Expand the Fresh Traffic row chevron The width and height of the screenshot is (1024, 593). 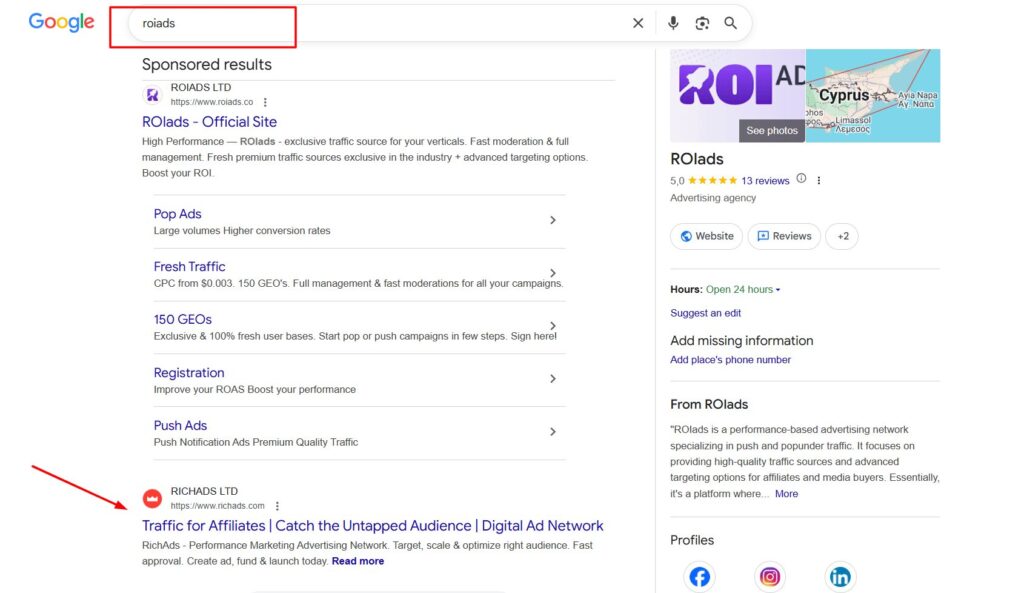coord(553,273)
